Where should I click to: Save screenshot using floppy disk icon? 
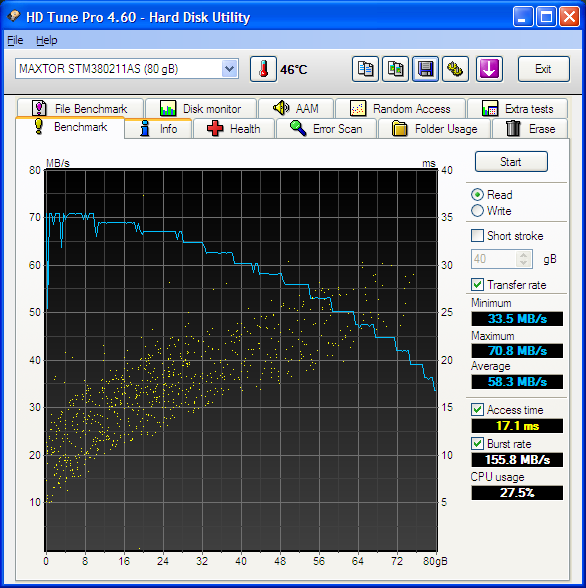click(425, 69)
